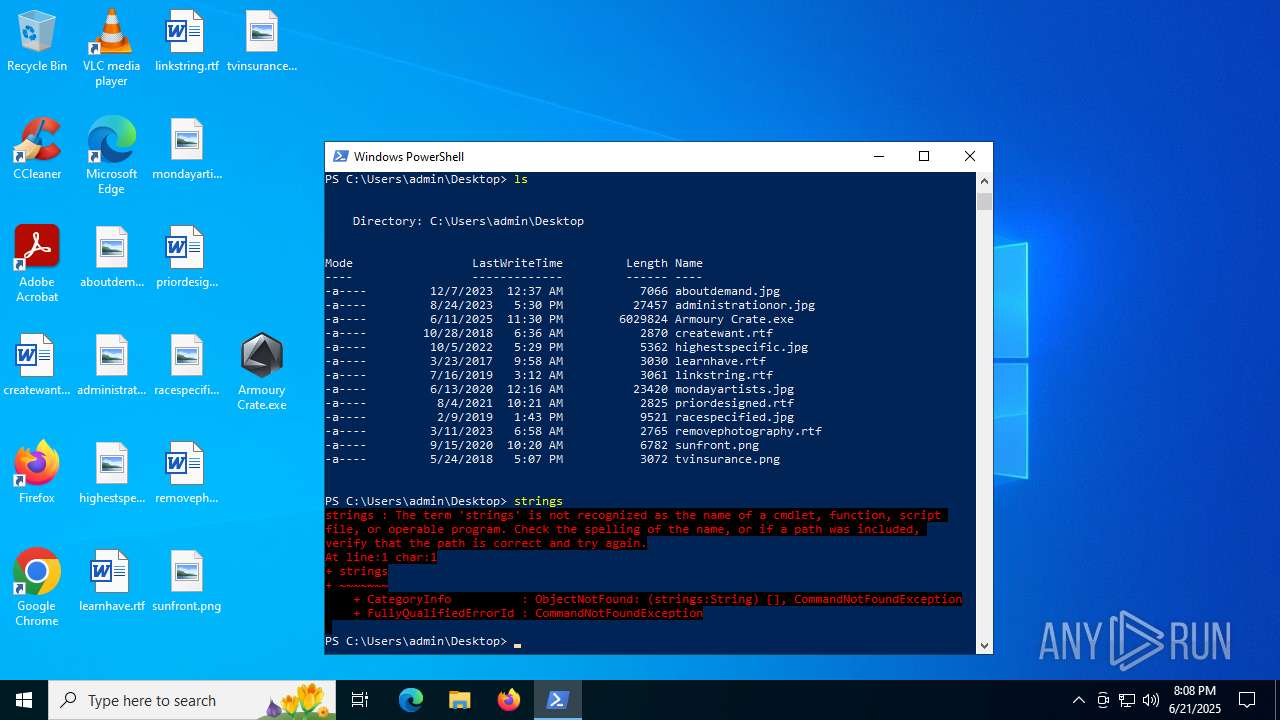Viewport: 1280px width, 720px height.
Task: Select highestspe... image file on desktop
Action: click(x=112, y=473)
